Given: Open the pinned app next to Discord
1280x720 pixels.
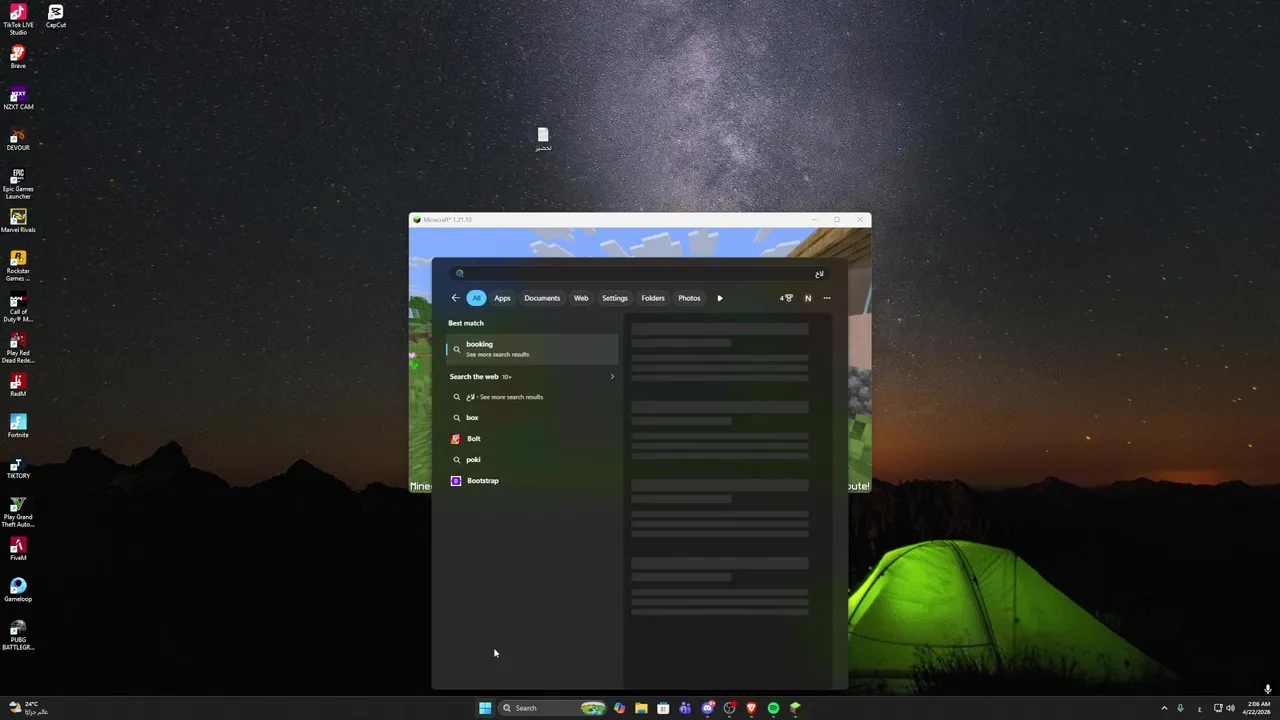Looking at the screenshot, I should (x=729, y=708).
